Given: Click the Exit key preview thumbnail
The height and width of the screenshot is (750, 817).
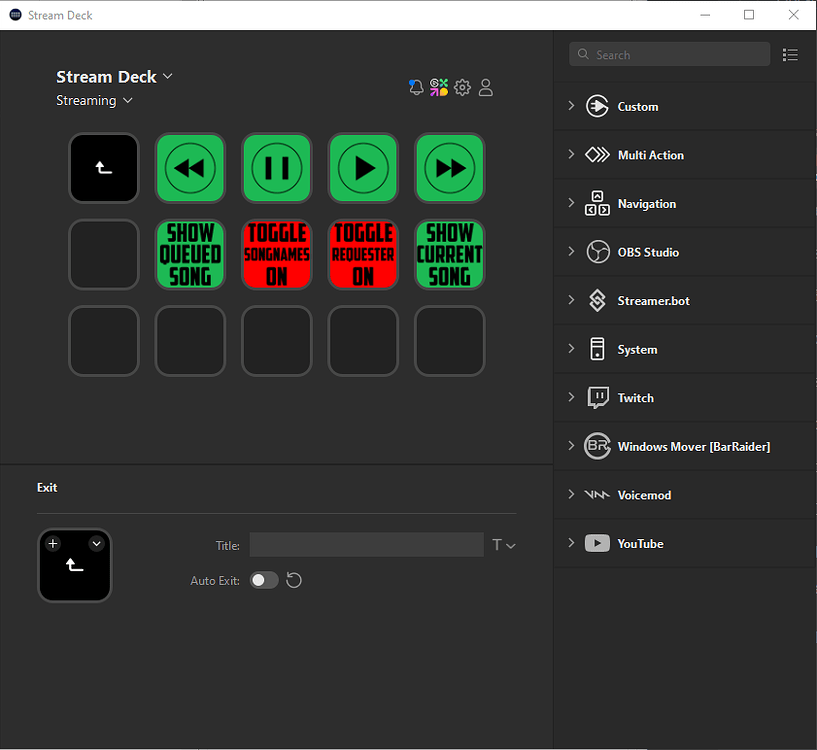Looking at the screenshot, I should click(x=75, y=565).
